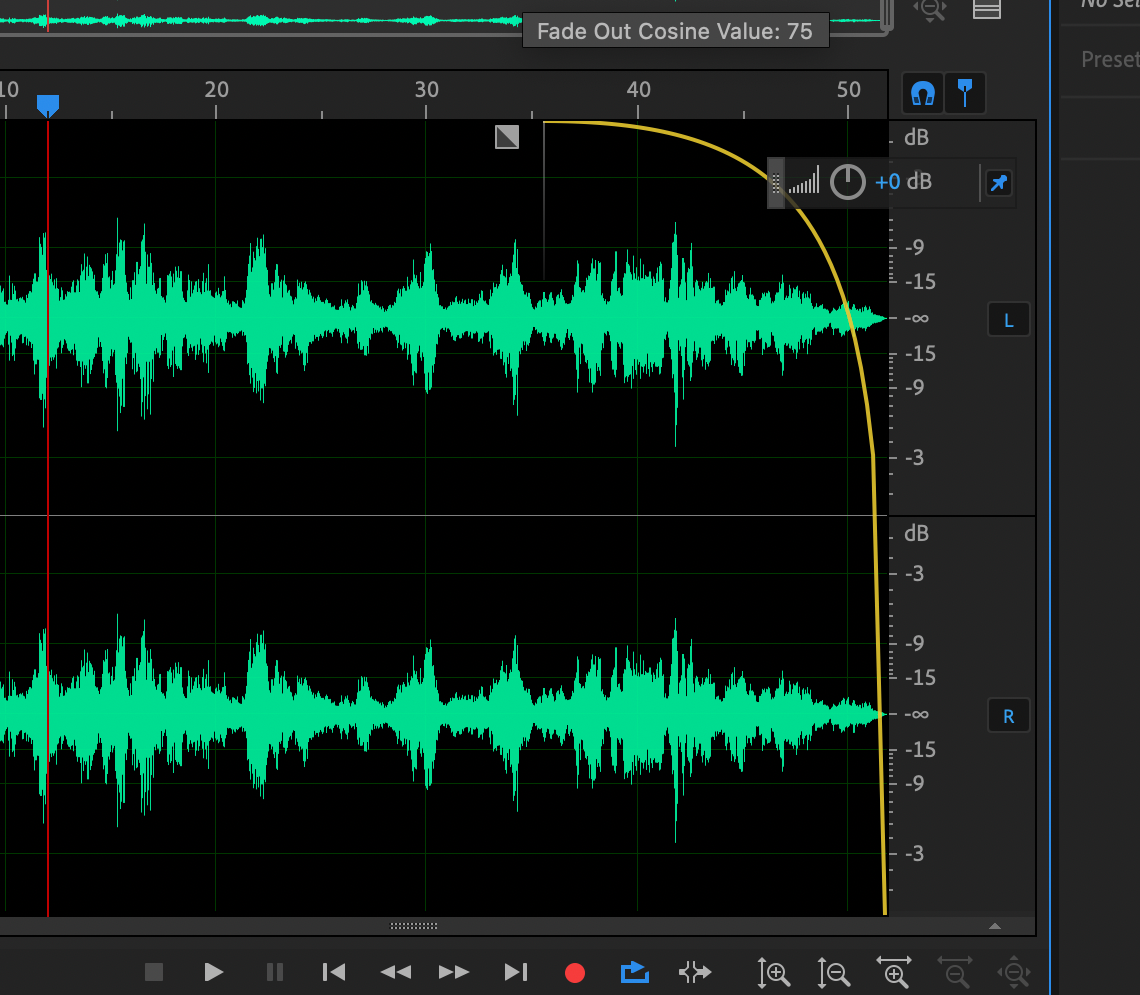Click the blue playhead marker on ruler
The width and height of the screenshot is (1140, 995).
pos(48,105)
